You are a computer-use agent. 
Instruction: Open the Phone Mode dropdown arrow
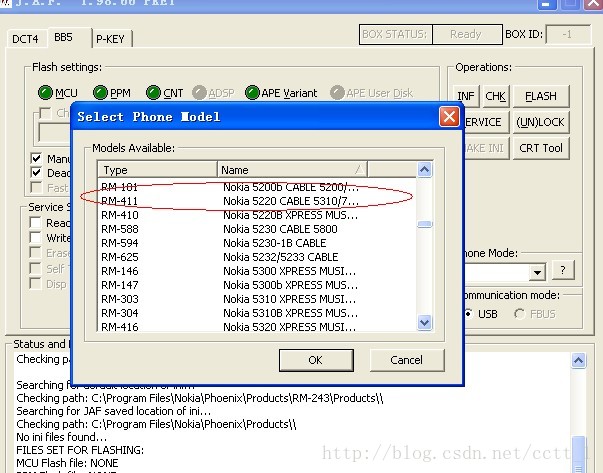537,272
